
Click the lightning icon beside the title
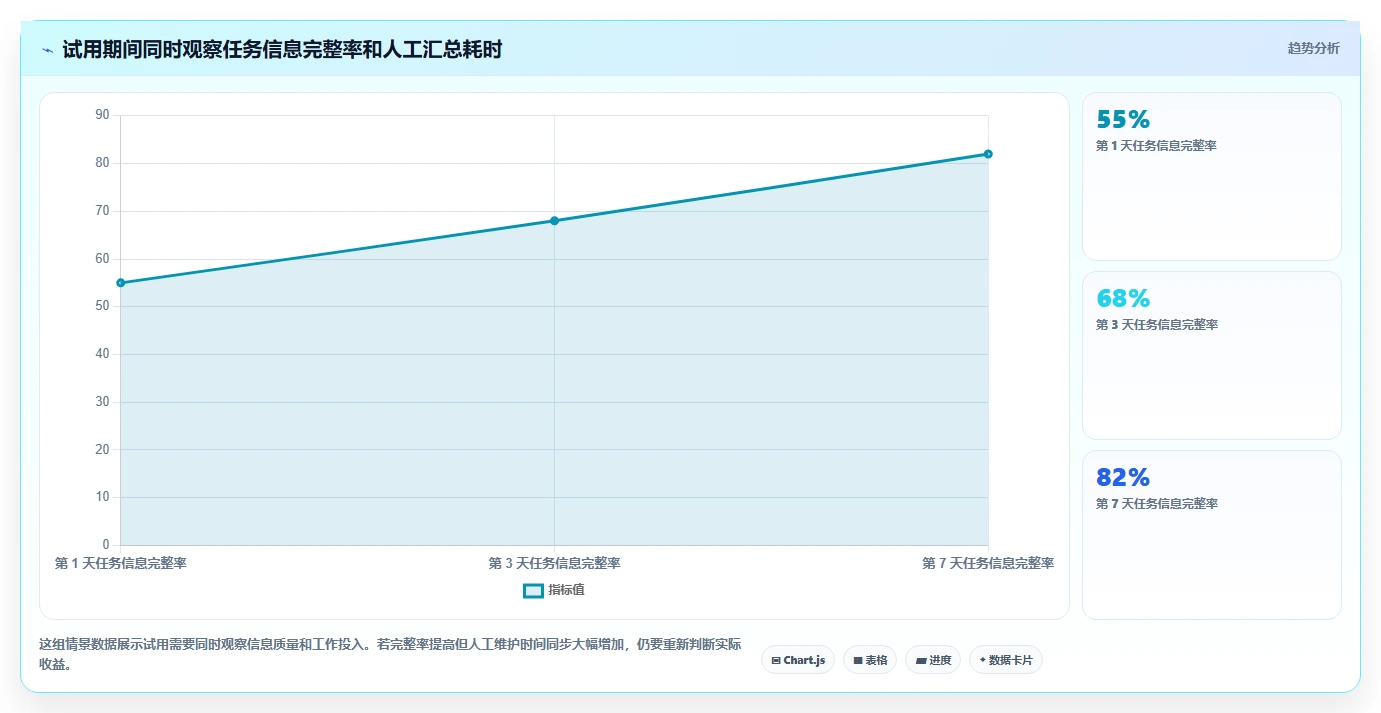(48, 50)
